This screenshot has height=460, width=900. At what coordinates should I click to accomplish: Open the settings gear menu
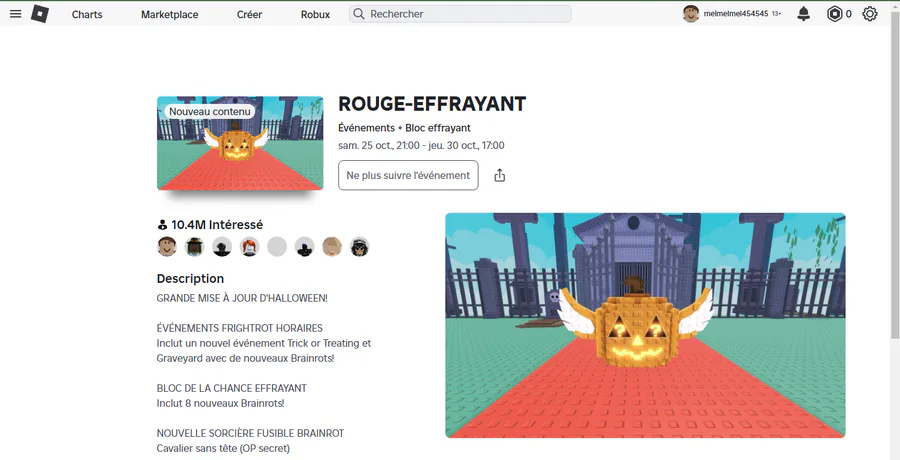[x=870, y=14]
